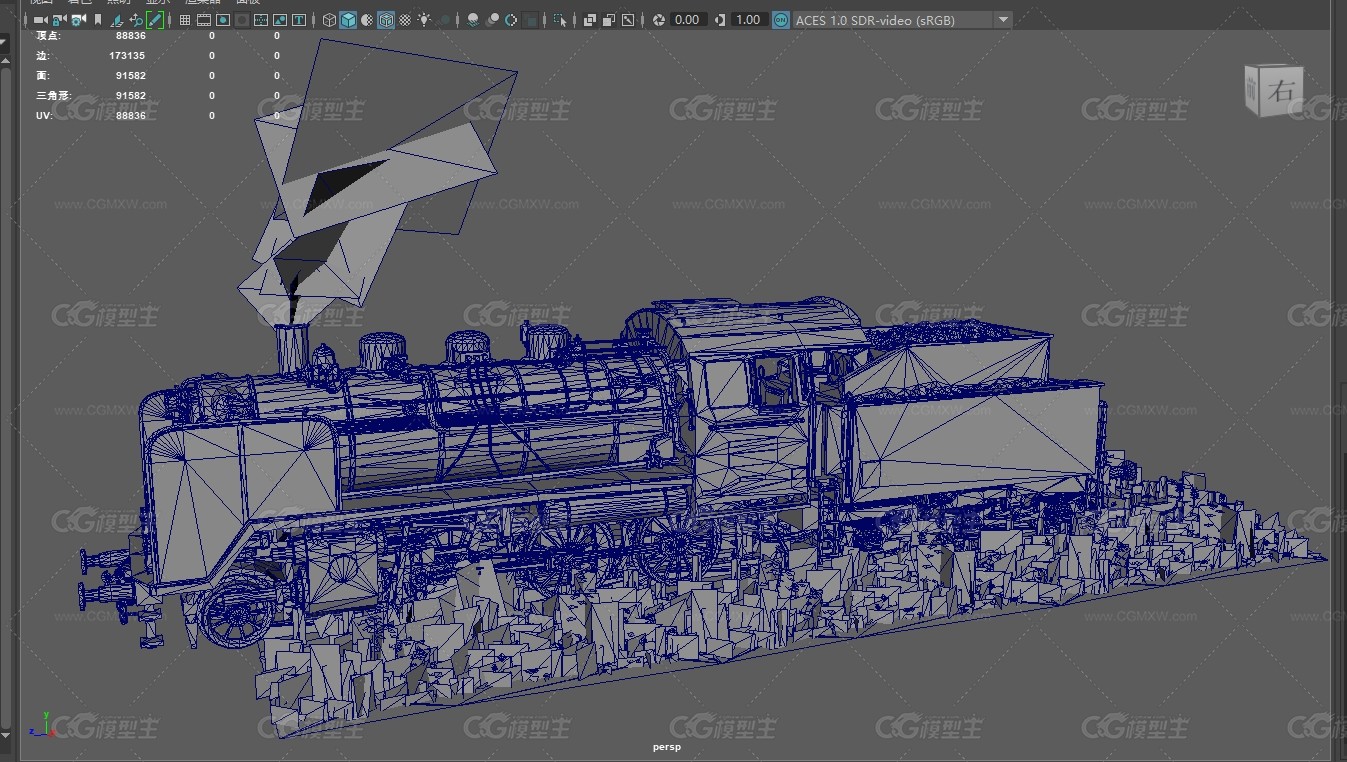
Task: Open the ACES 1.0 SDR-video dropdown
Action: 902,20
